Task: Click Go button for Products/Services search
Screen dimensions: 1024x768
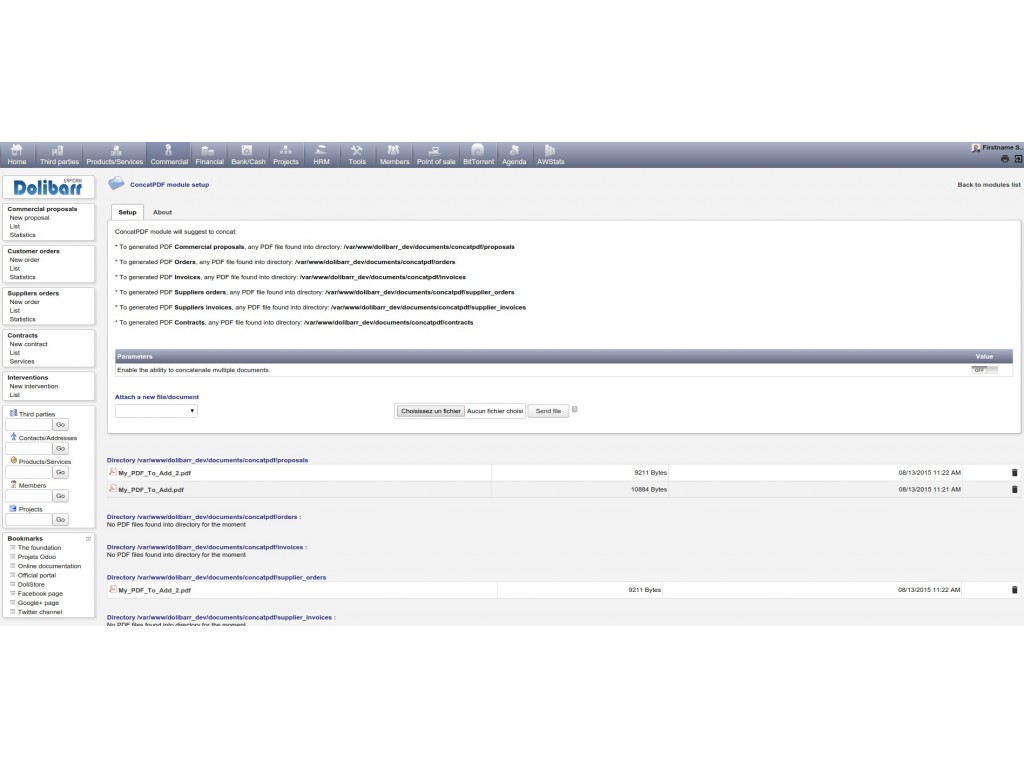Action: tap(61, 472)
